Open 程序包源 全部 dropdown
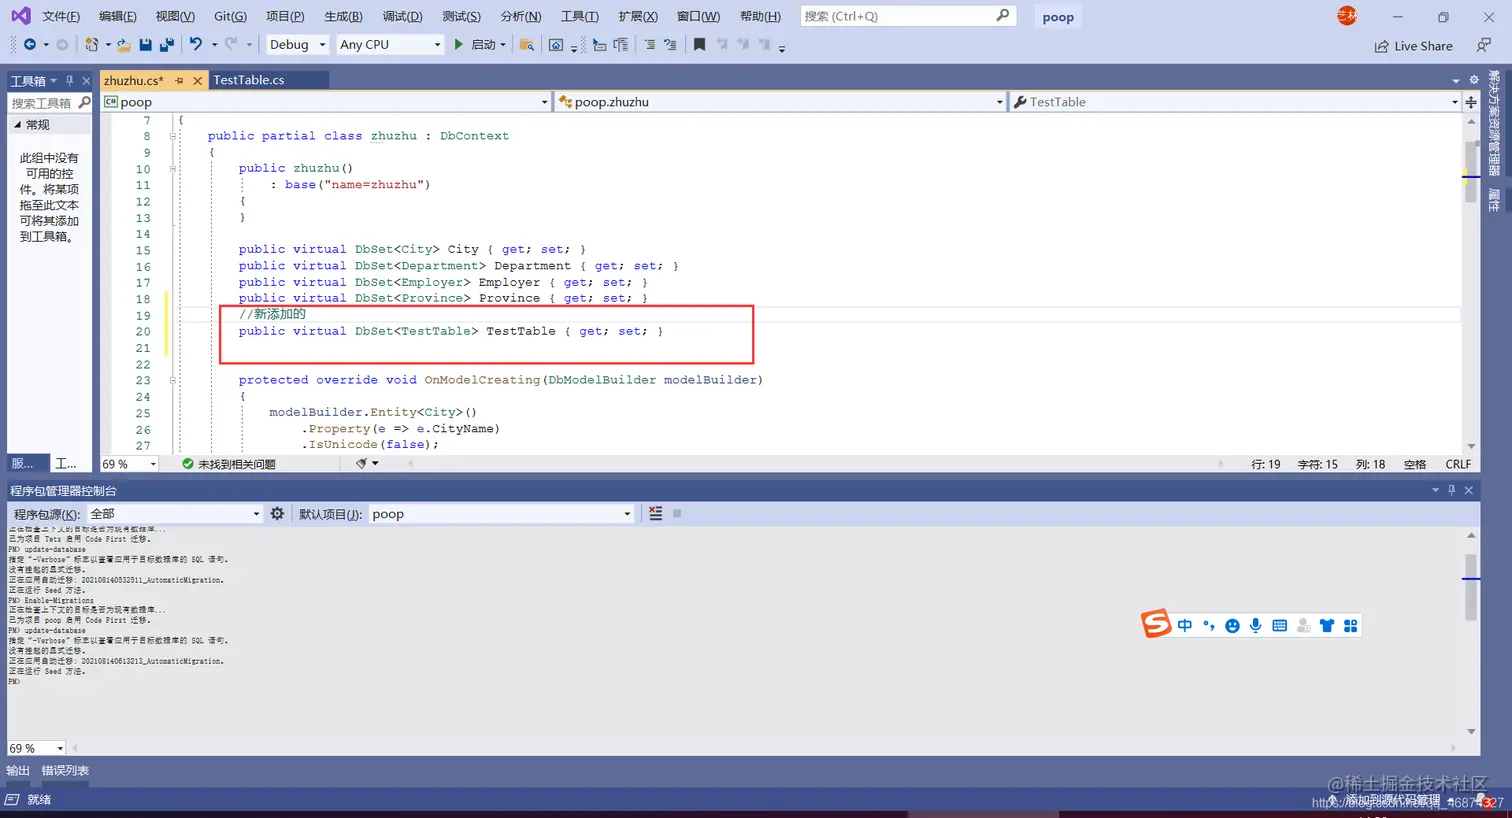The width and height of the screenshot is (1512, 818). click(175, 514)
